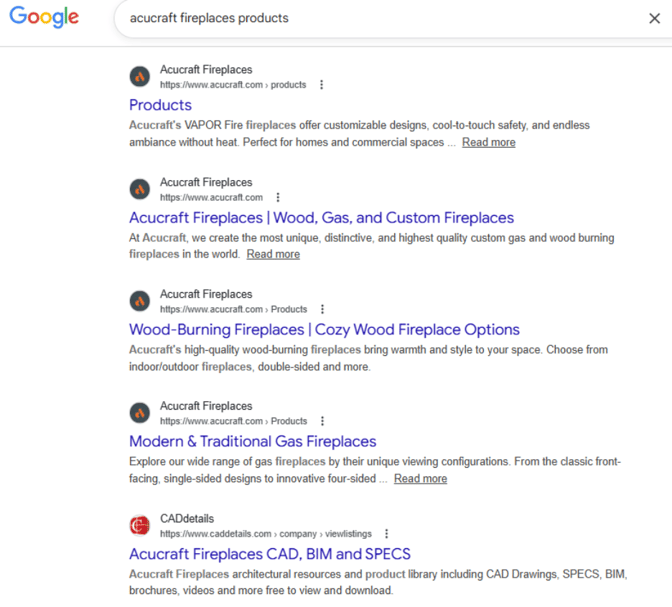Click into the Google search input field

pos(380,18)
